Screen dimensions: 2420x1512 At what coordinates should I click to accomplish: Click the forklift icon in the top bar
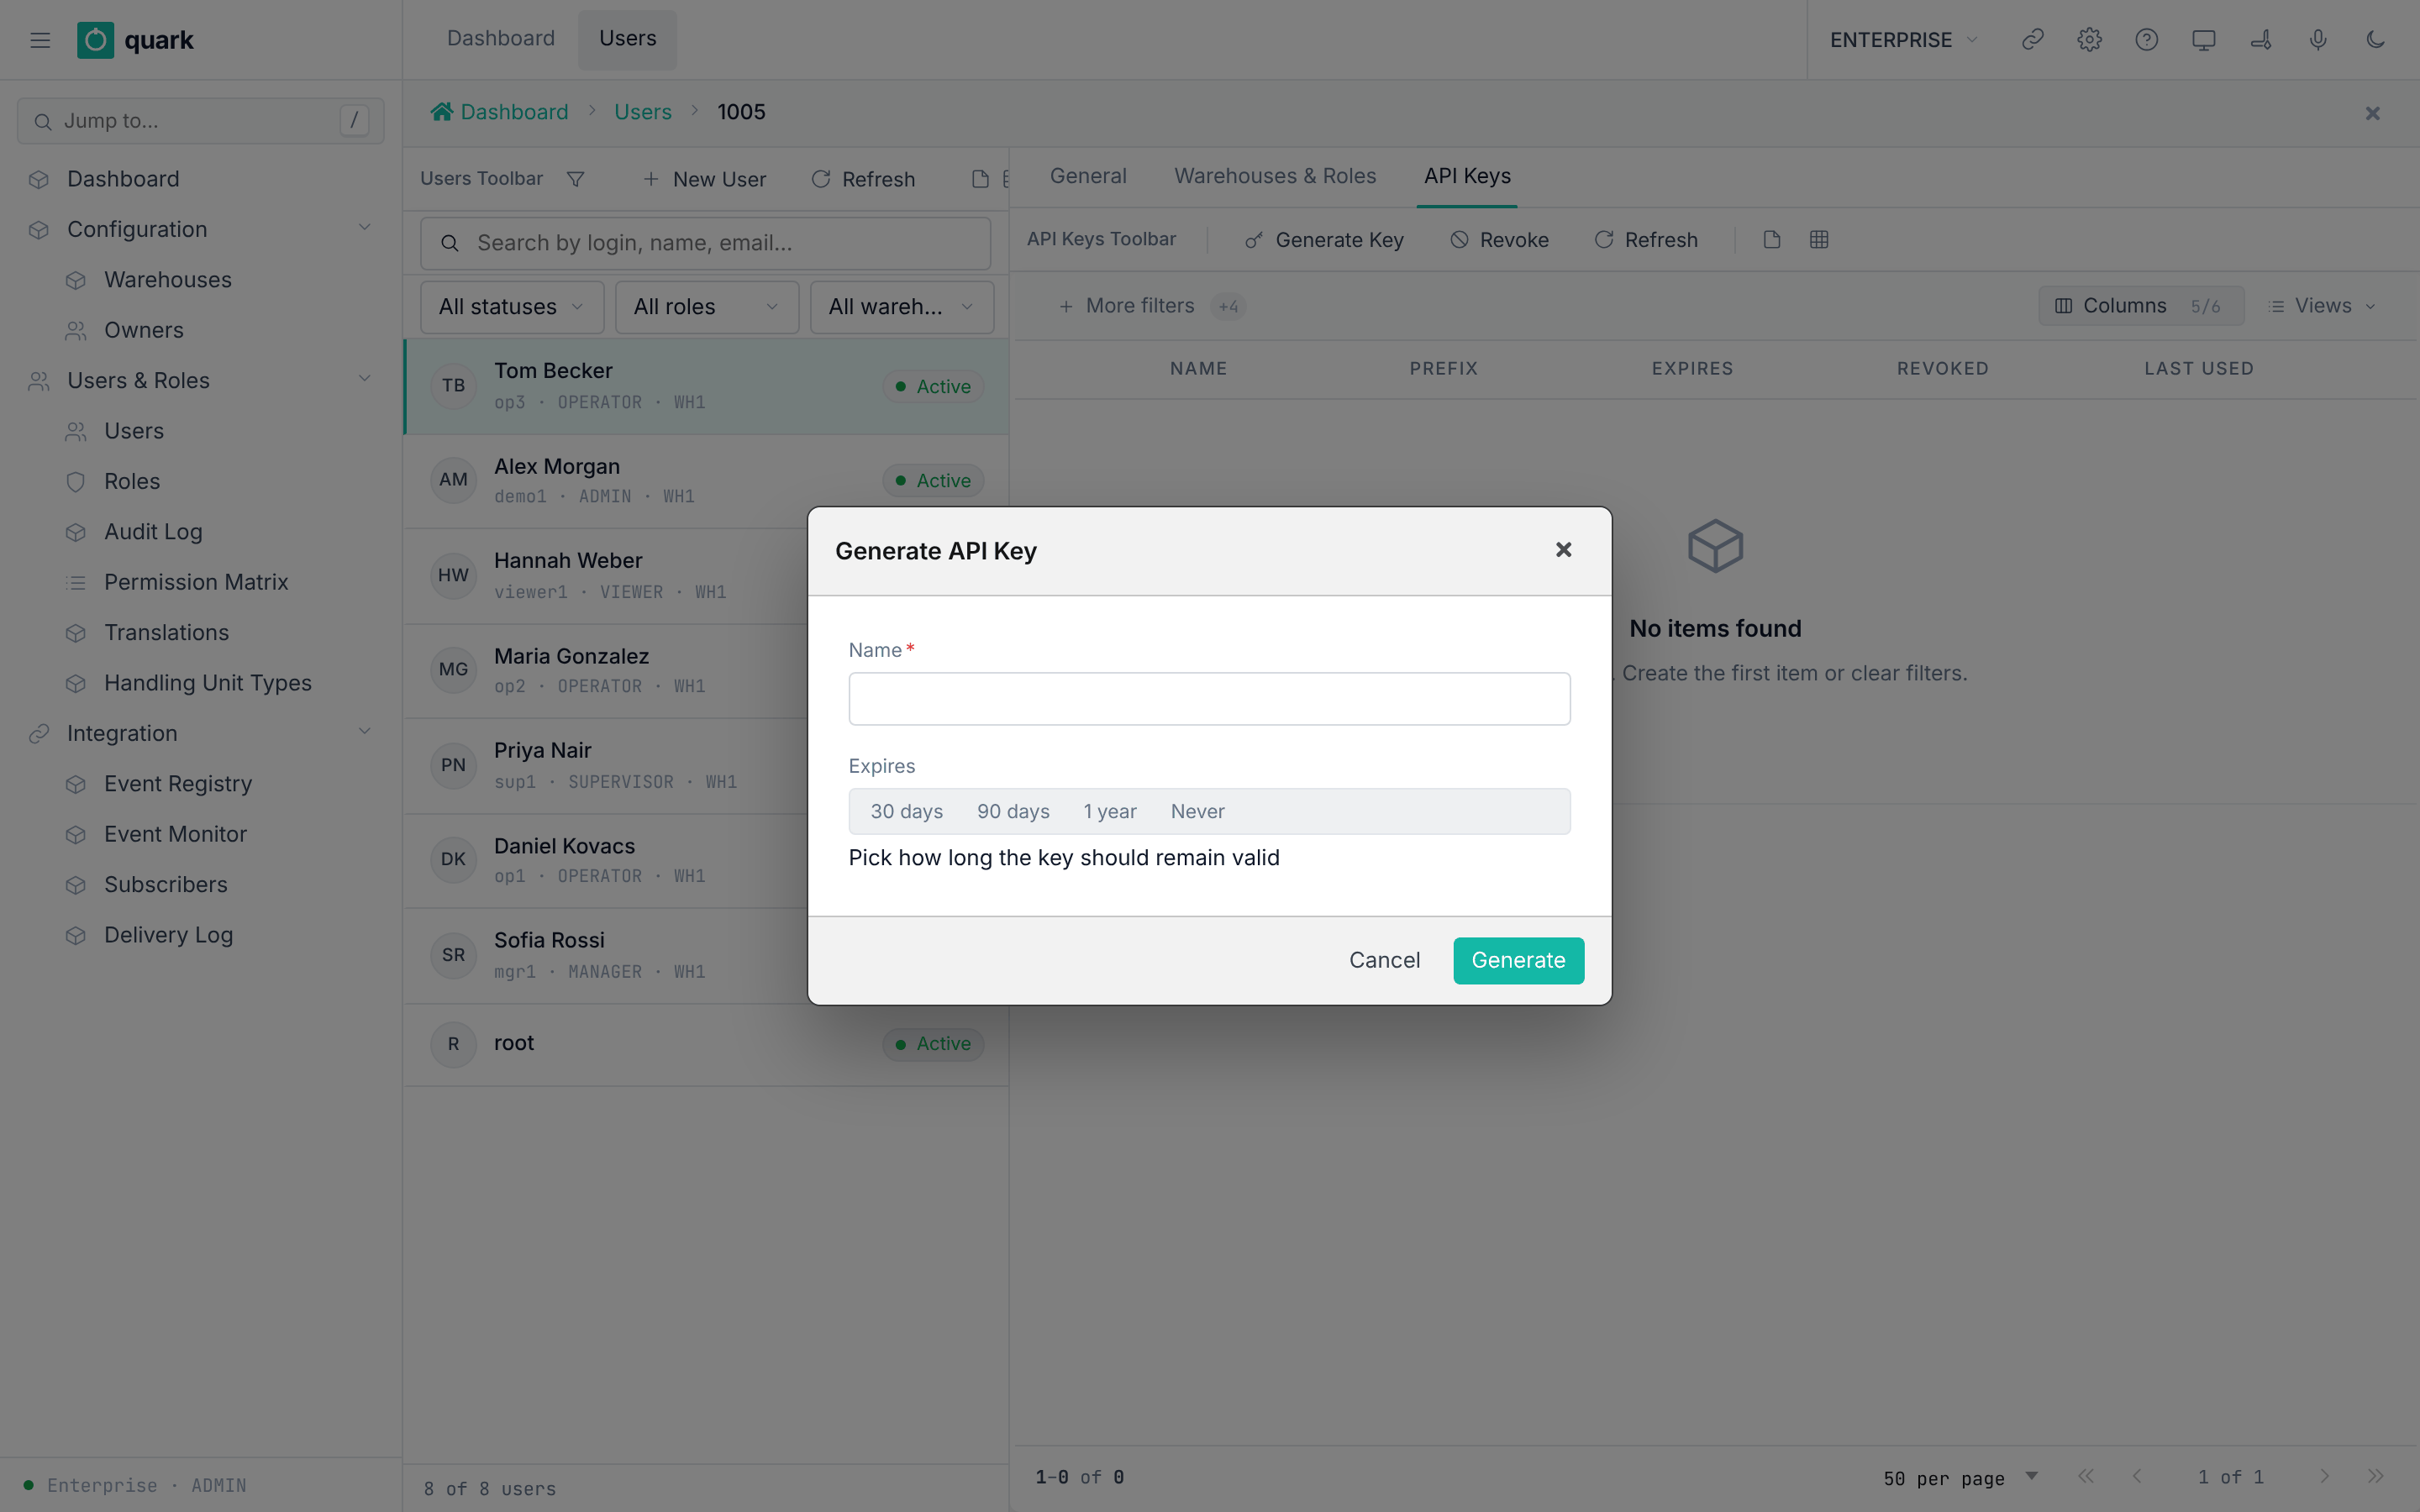point(2261,40)
